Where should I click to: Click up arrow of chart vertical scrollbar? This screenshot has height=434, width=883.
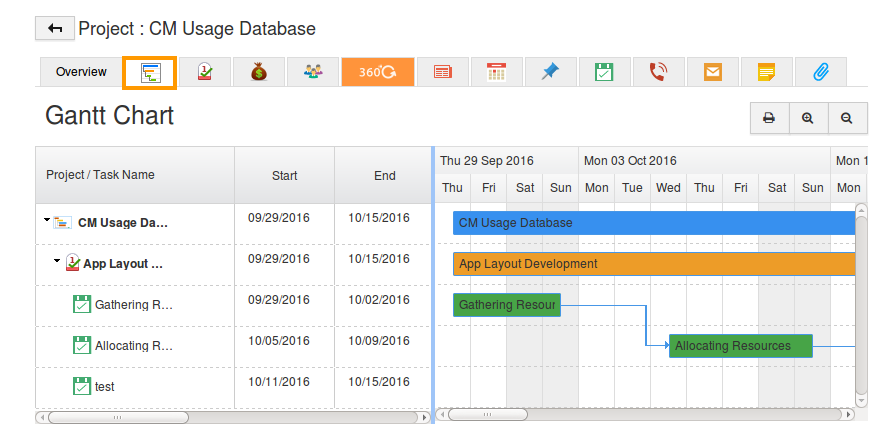861,209
